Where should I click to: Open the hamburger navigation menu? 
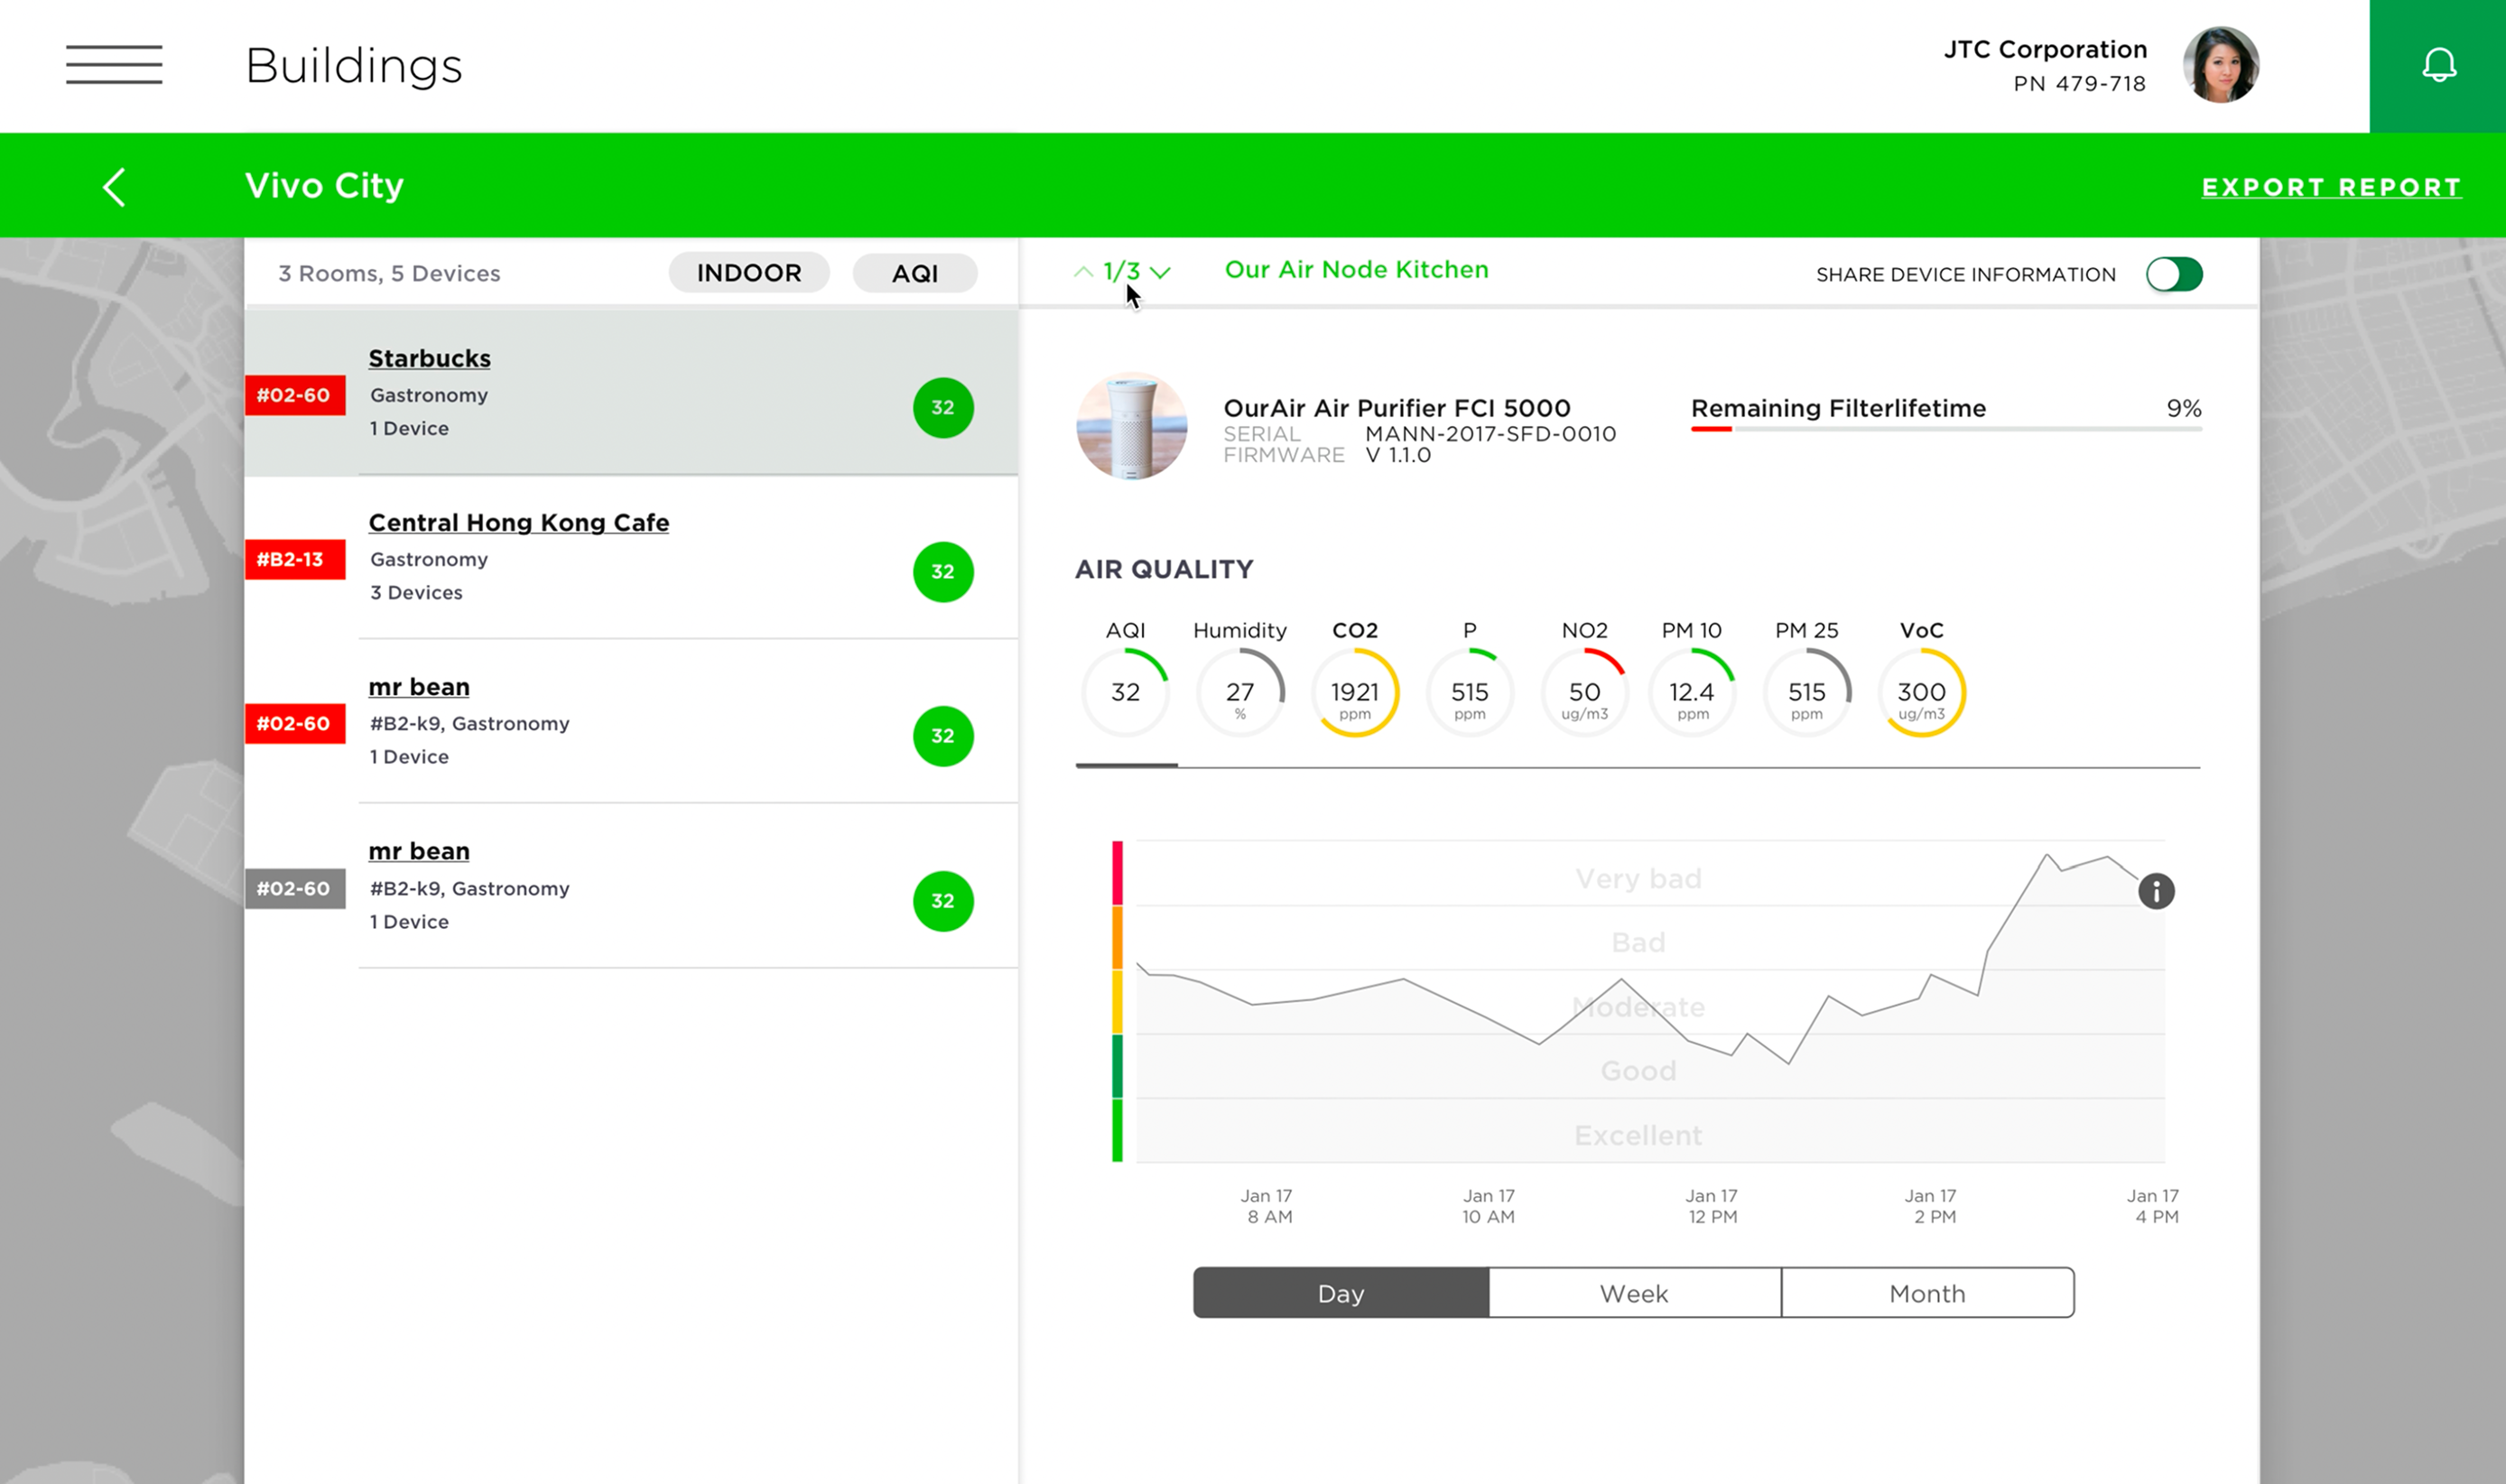pos(113,64)
